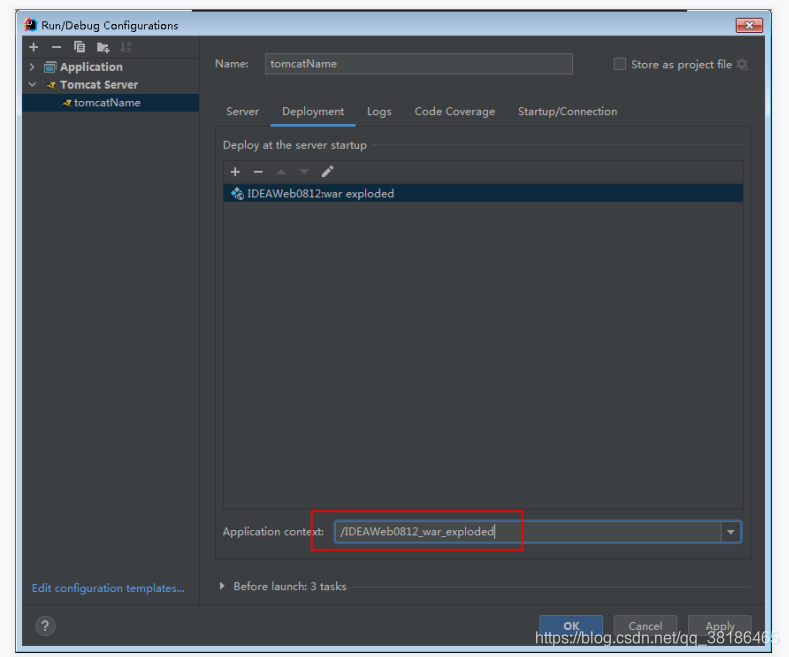Viewport: 789px width, 657px height.
Task: Copy configuration icon in left toolbar
Action: click(80, 47)
